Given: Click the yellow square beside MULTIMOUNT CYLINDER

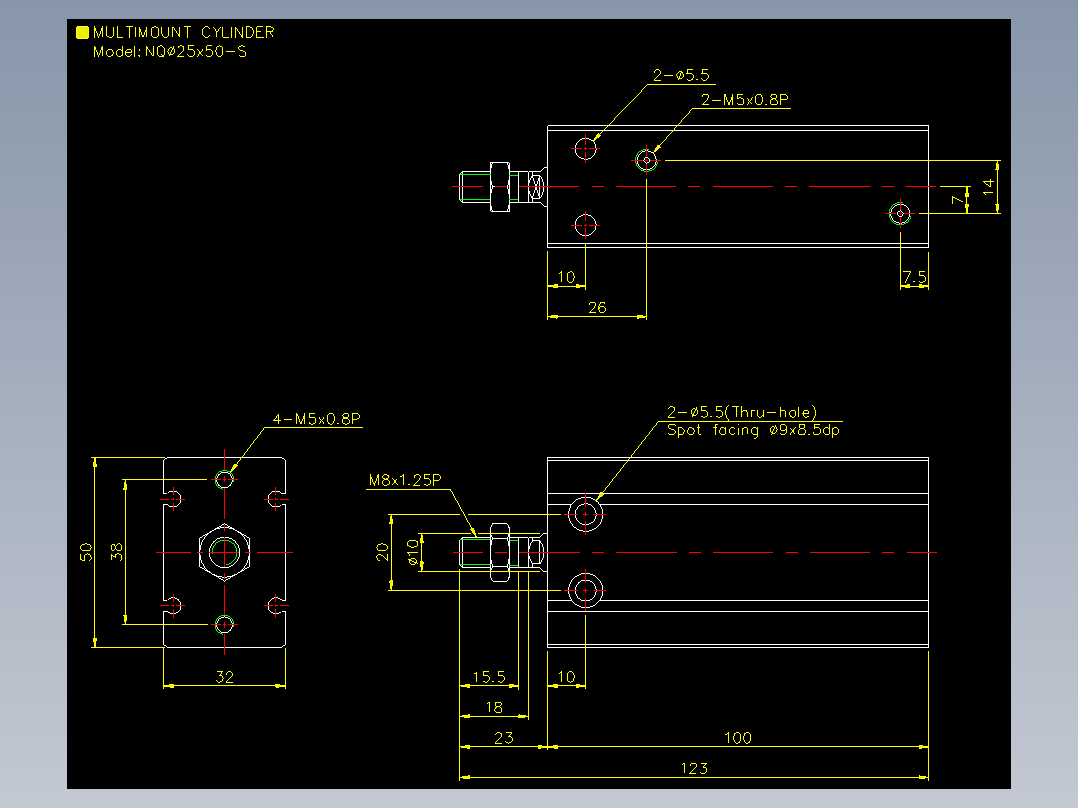Looking at the screenshot, I should coord(82,32).
